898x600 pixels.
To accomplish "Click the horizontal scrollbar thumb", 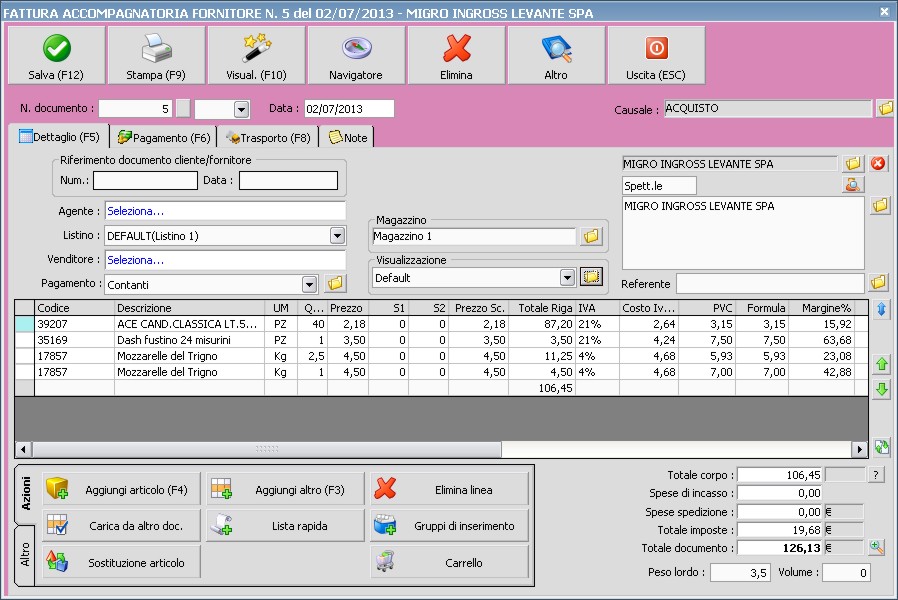I will tap(267, 449).
